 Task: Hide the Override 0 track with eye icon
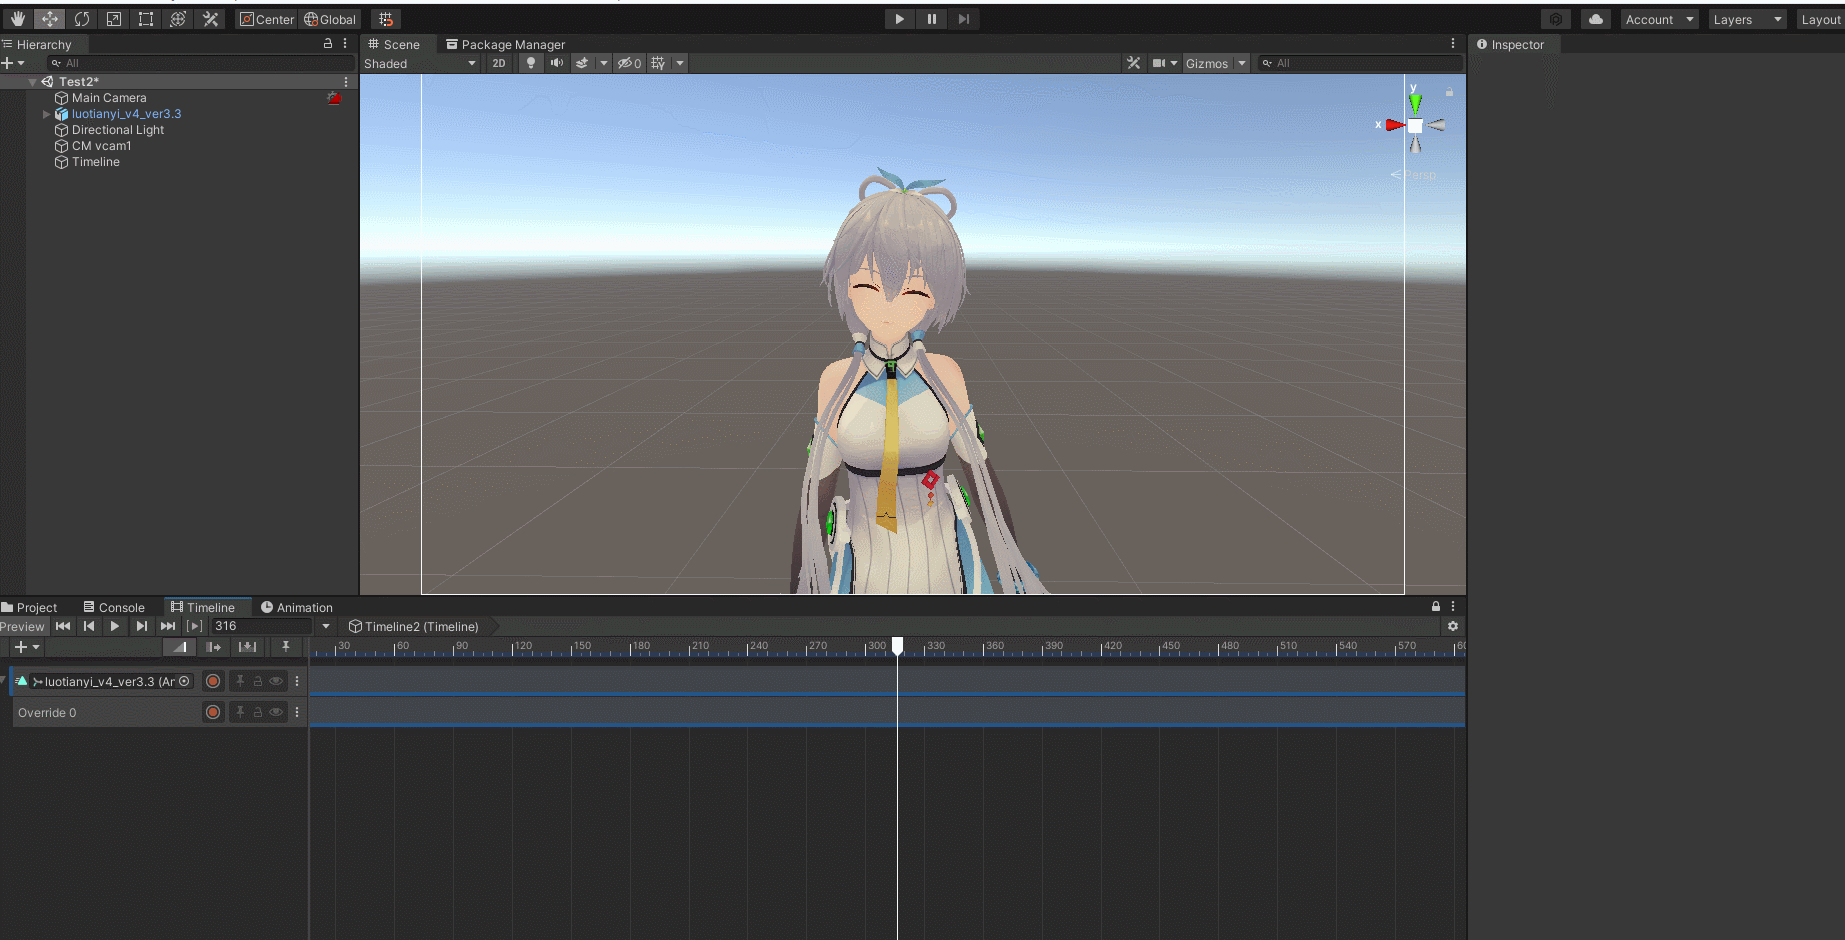276,712
